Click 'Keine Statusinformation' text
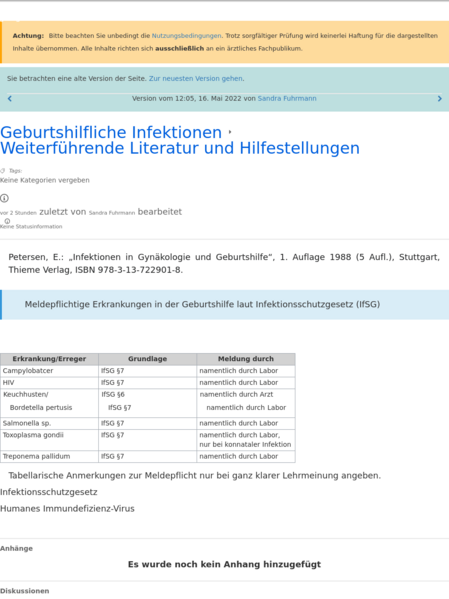Screen dimensions: 449x599 31,227
